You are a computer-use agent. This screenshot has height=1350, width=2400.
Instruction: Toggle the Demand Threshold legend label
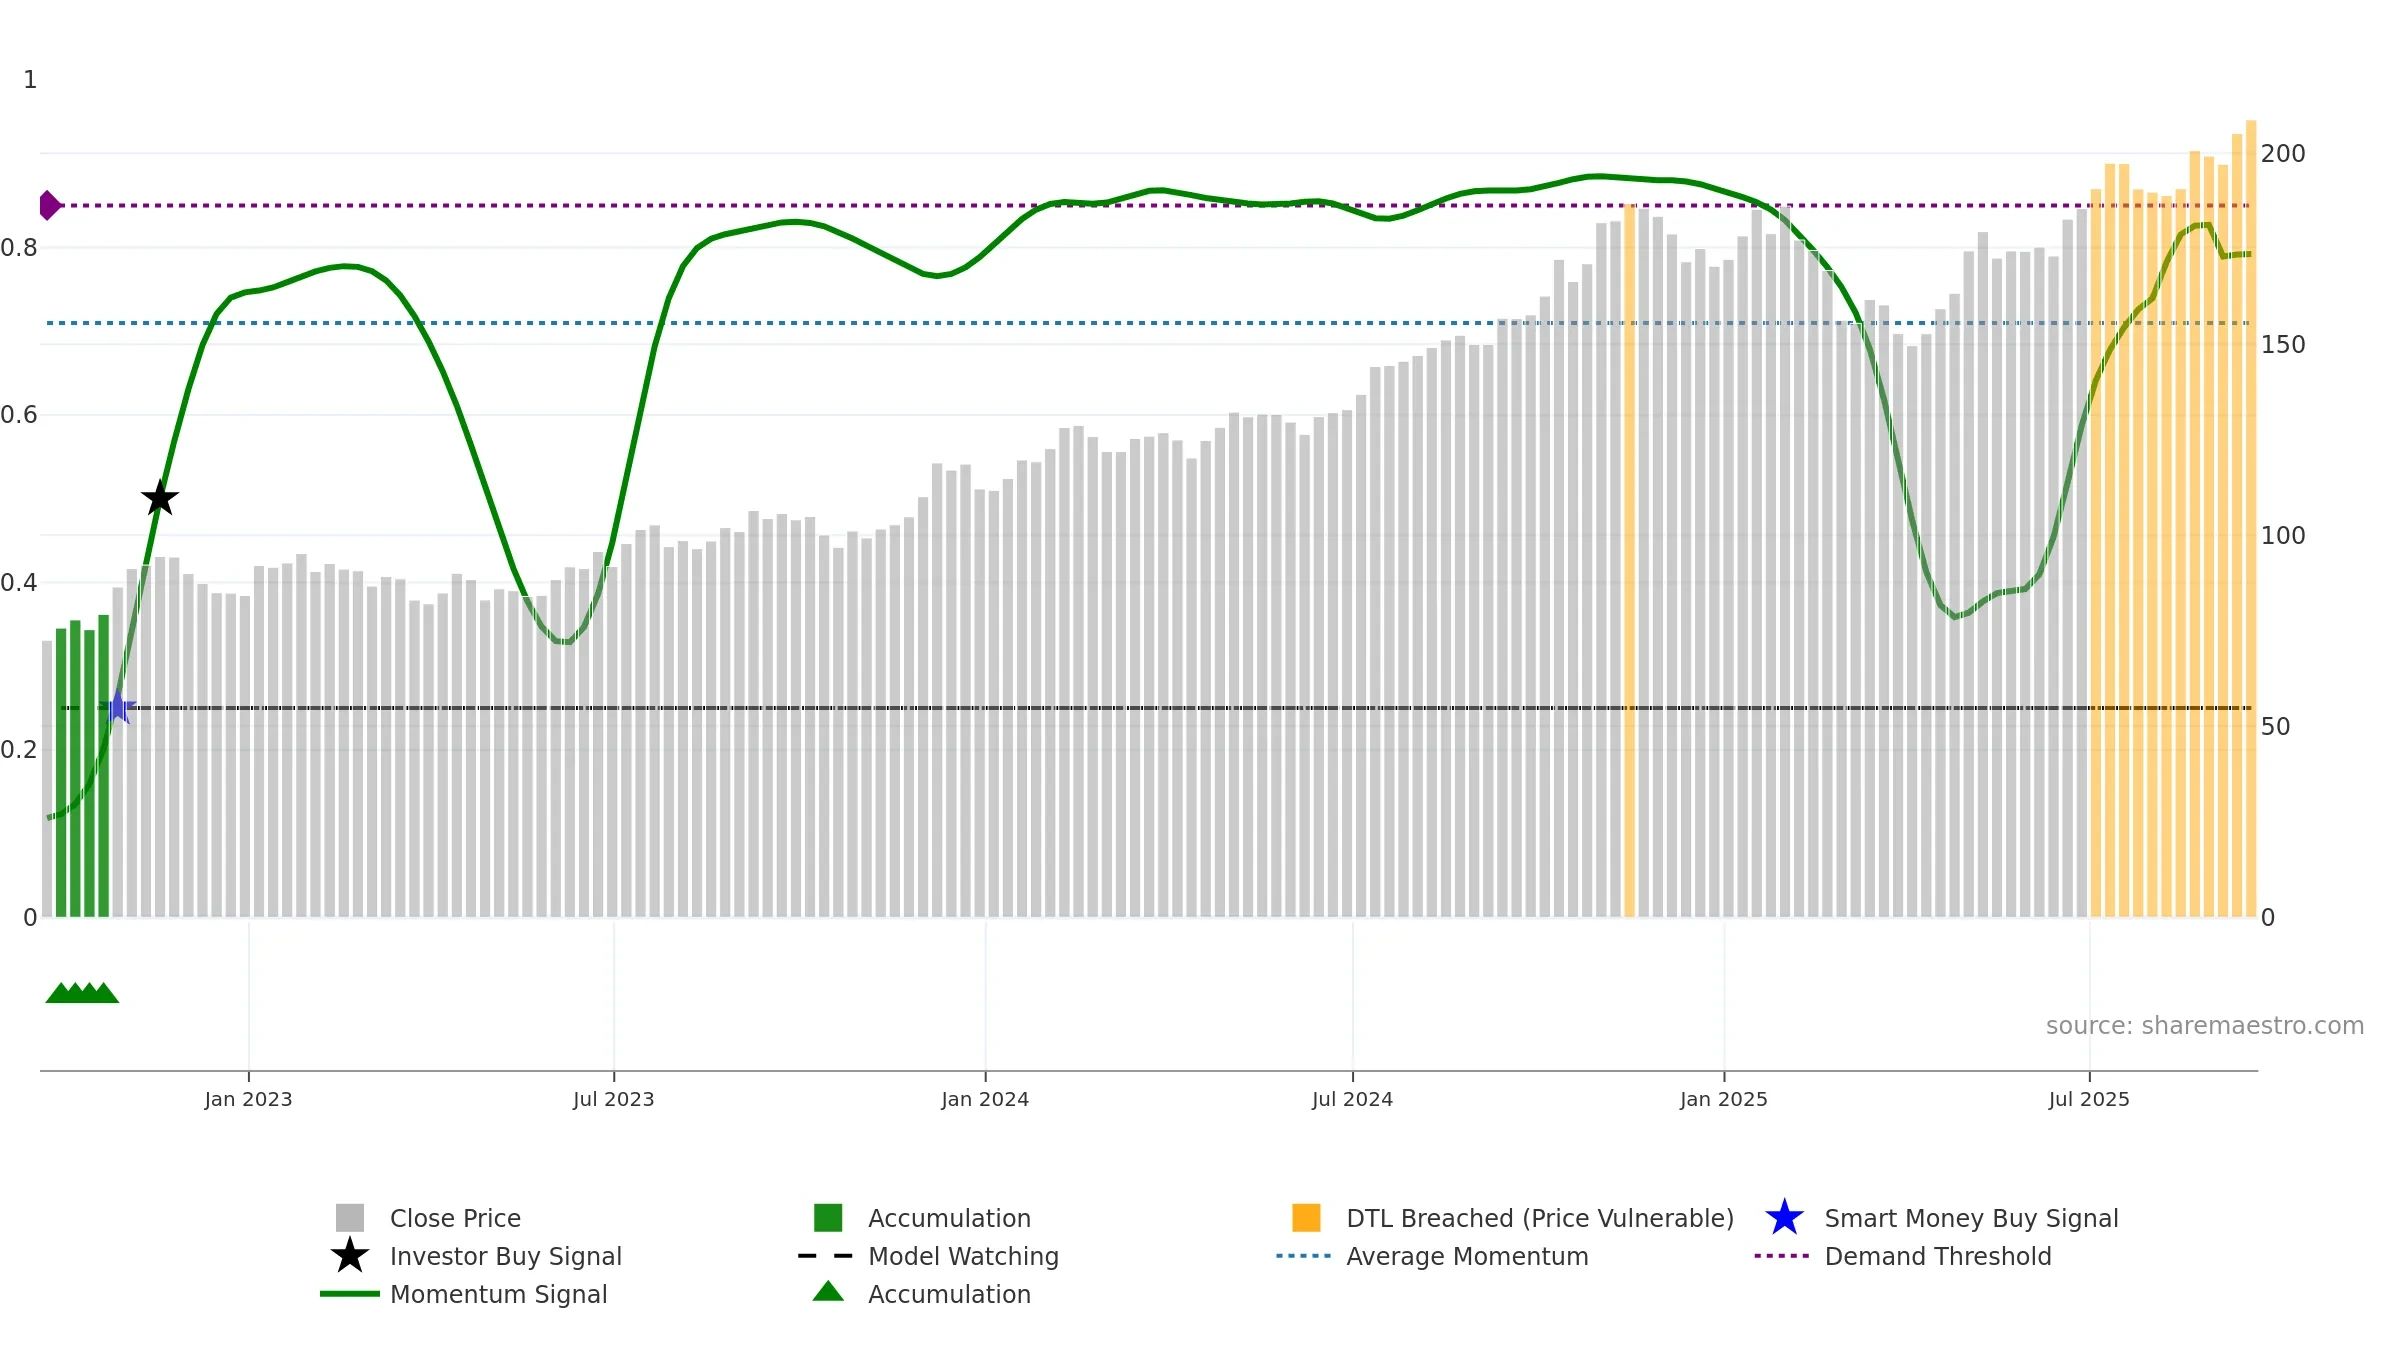[1938, 1256]
